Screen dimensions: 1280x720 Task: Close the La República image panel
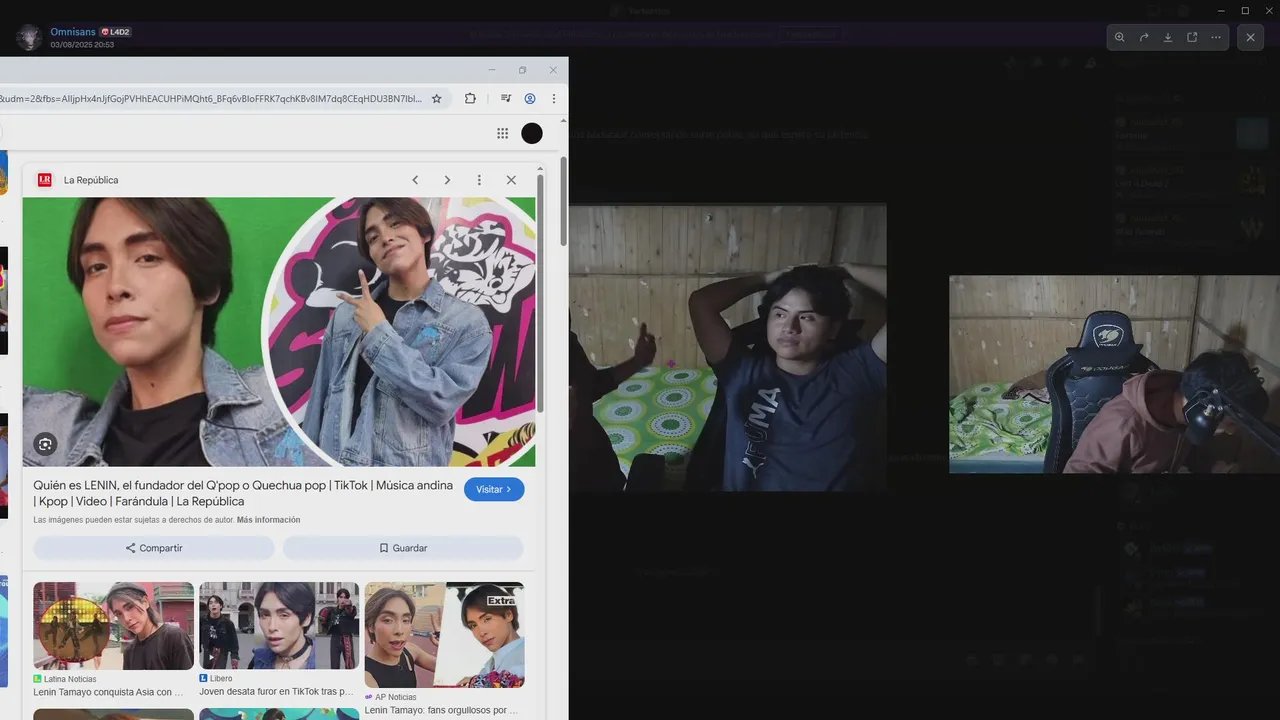point(511,180)
